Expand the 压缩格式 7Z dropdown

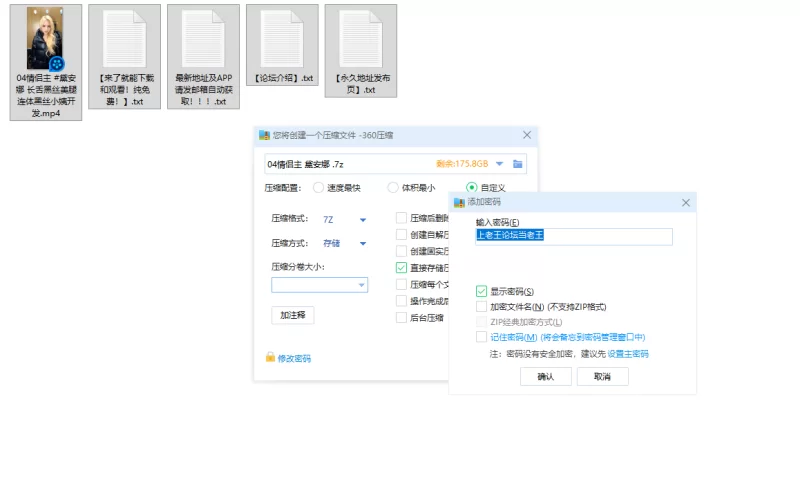coord(363,219)
